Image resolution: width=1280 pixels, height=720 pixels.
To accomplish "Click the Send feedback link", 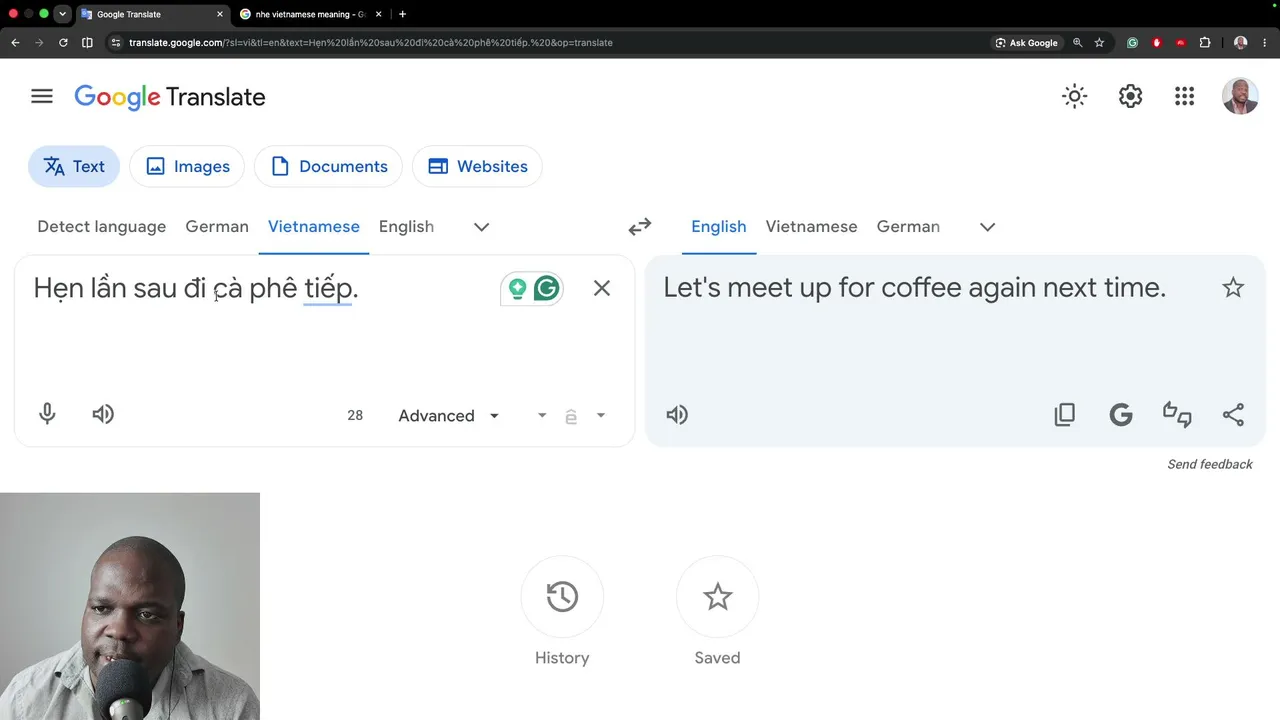I will pos(1210,464).
